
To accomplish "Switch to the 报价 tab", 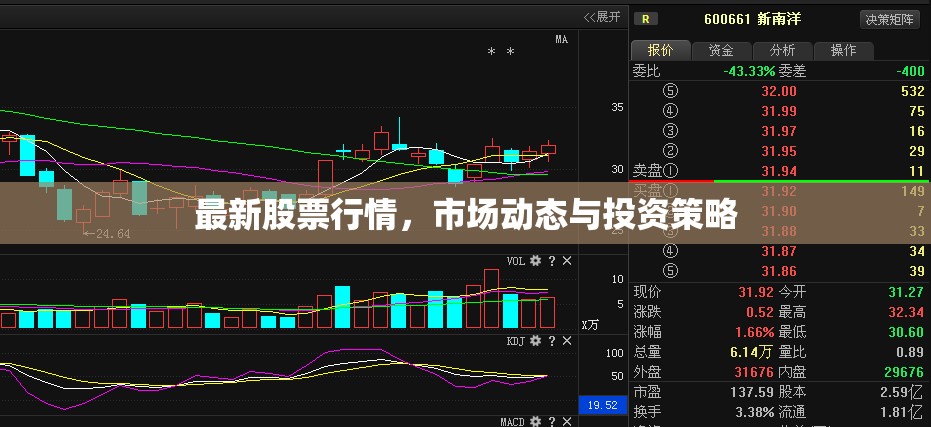I will [x=660, y=50].
